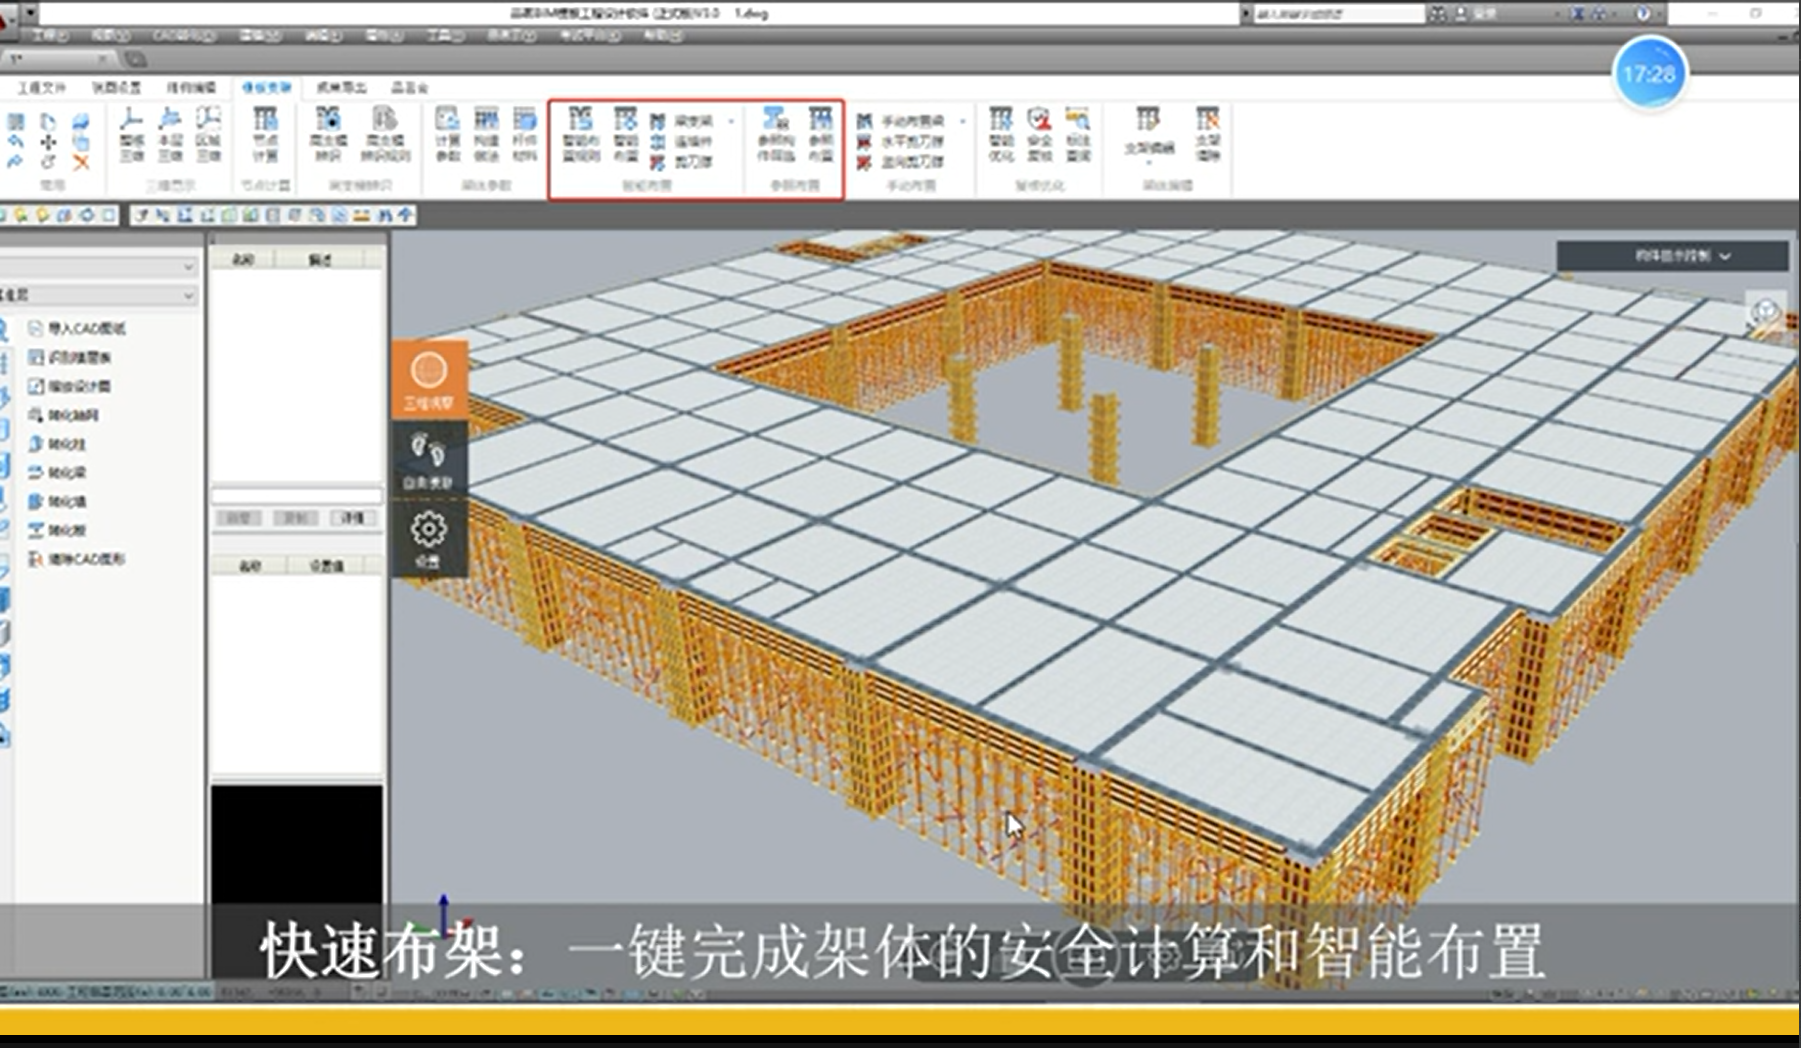This screenshot has width=1801, height=1048.
Task: Click the blue 17:28 timer badge
Action: tap(1649, 74)
